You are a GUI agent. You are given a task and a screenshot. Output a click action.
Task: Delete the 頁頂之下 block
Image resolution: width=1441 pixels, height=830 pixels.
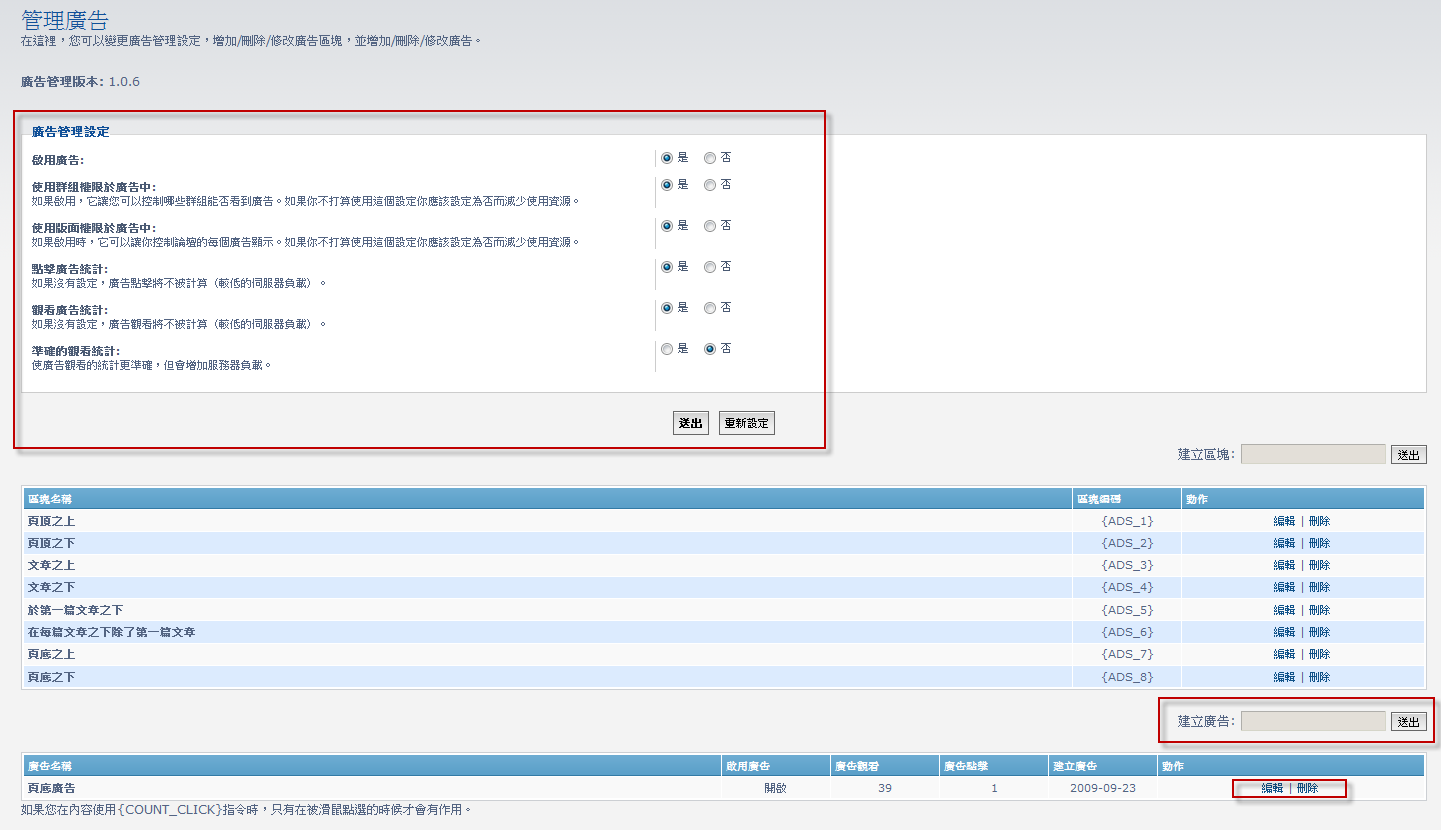click(x=1319, y=543)
